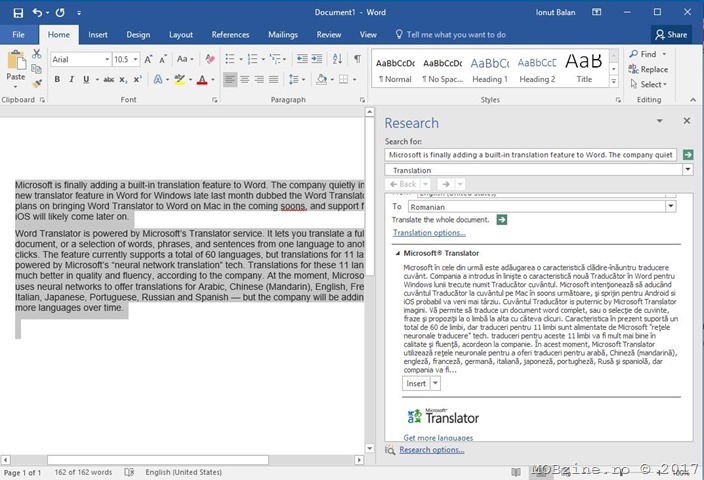This screenshot has height=480, width=704.
Task: Click the Save icon in title bar
Action: [x=18, y=13]
